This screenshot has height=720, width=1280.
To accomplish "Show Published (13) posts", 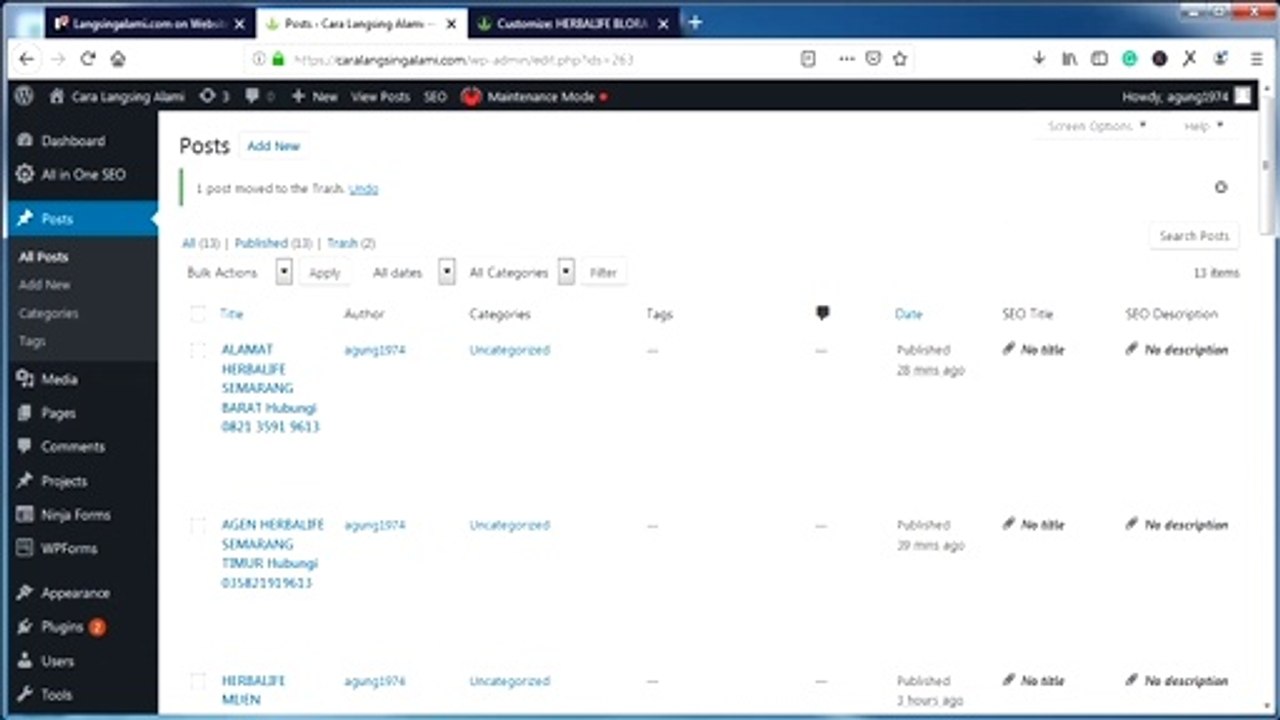I will [274, 243].
